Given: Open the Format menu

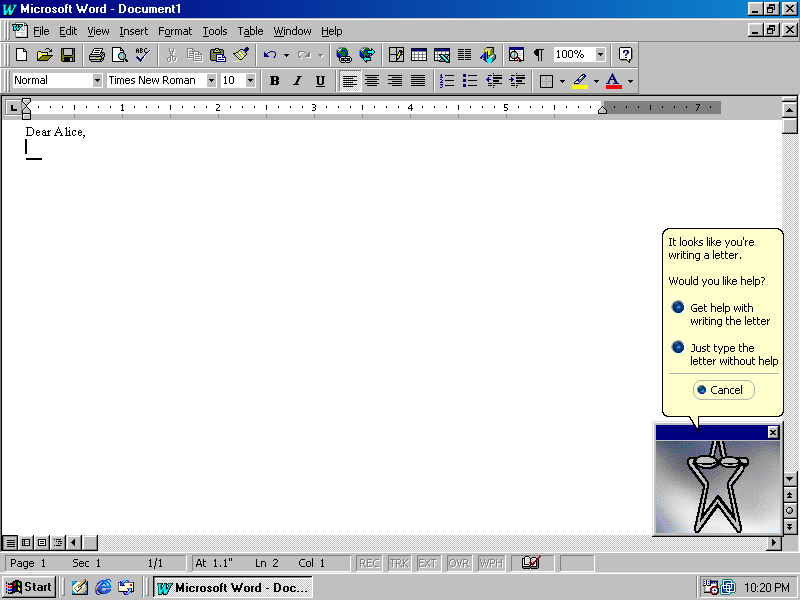Looking at the screenshot, I should (x=175, y=31).
